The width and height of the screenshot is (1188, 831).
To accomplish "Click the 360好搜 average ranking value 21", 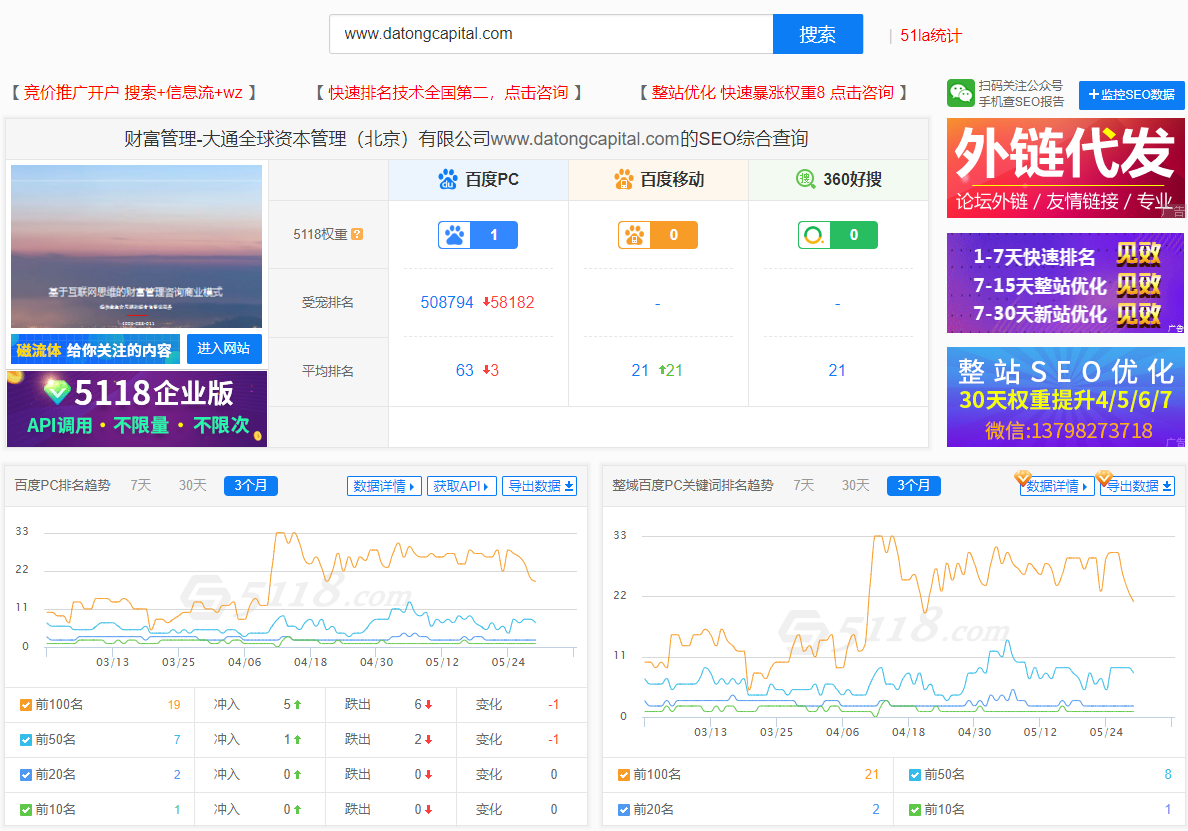I will point(837,370).
